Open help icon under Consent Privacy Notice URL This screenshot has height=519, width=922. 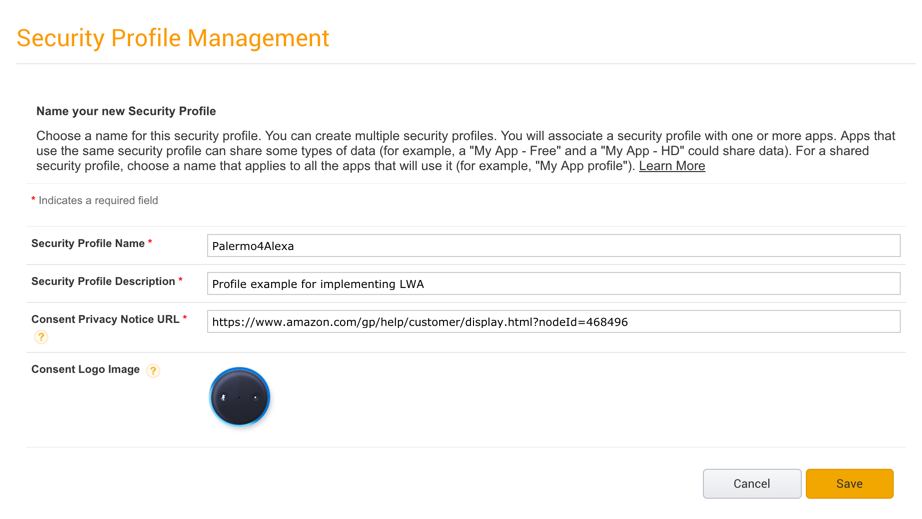point(41,337)
